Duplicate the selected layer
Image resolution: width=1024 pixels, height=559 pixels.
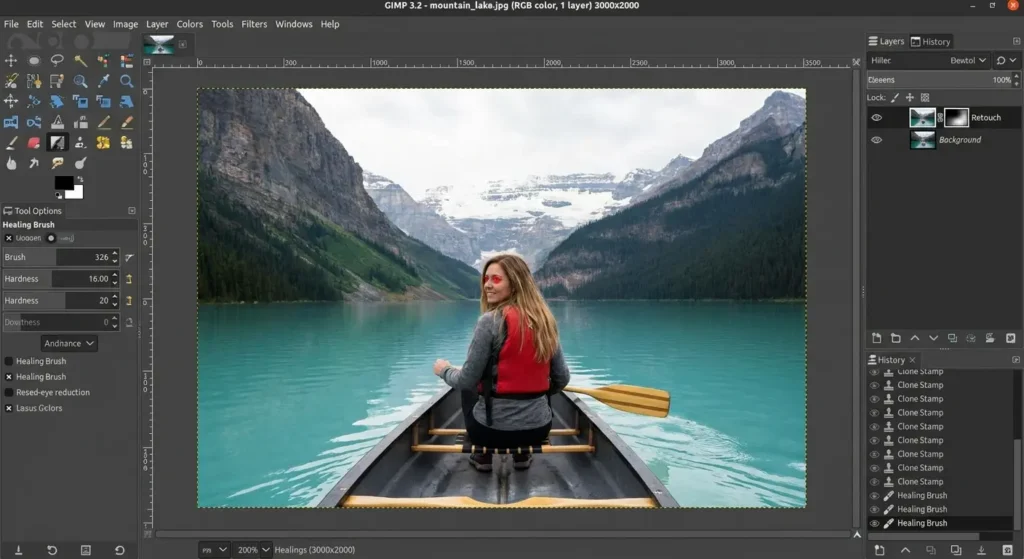click(952, 338)
